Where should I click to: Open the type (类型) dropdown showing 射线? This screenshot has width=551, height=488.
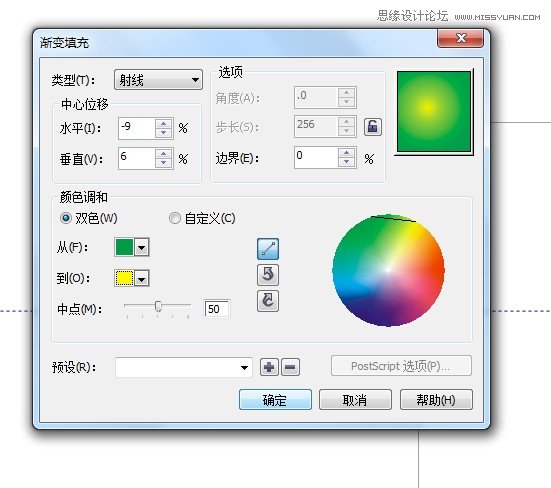pyautogui.click(x=158, y=80)
